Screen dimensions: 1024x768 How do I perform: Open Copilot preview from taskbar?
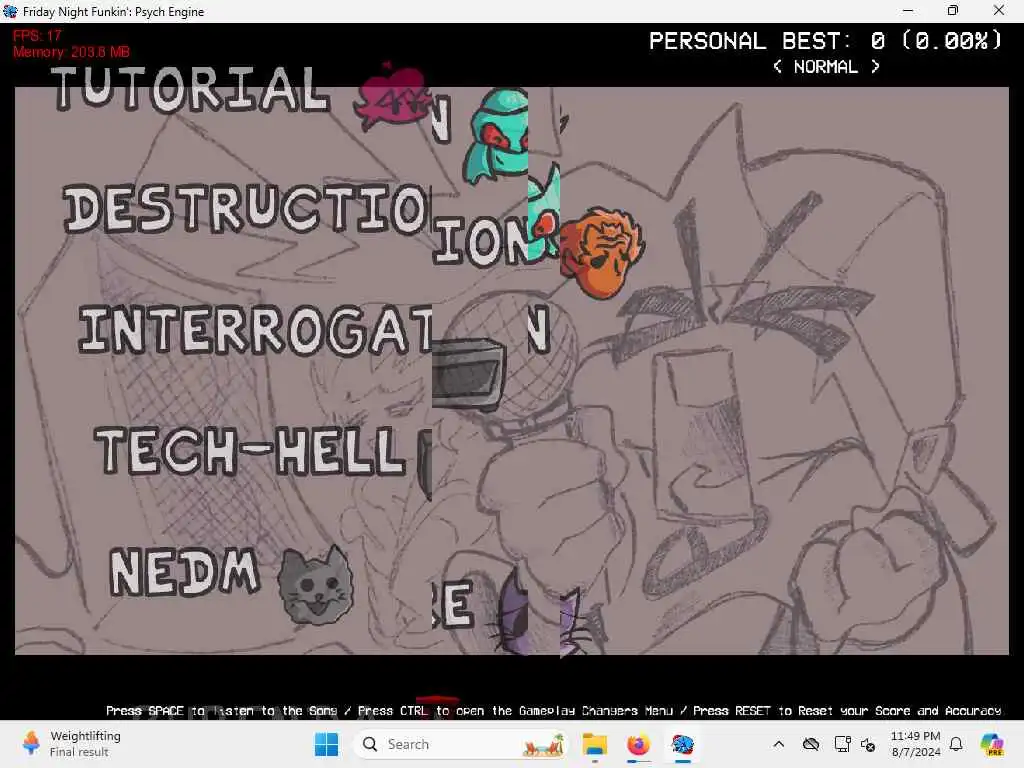(x=992, y=744)
